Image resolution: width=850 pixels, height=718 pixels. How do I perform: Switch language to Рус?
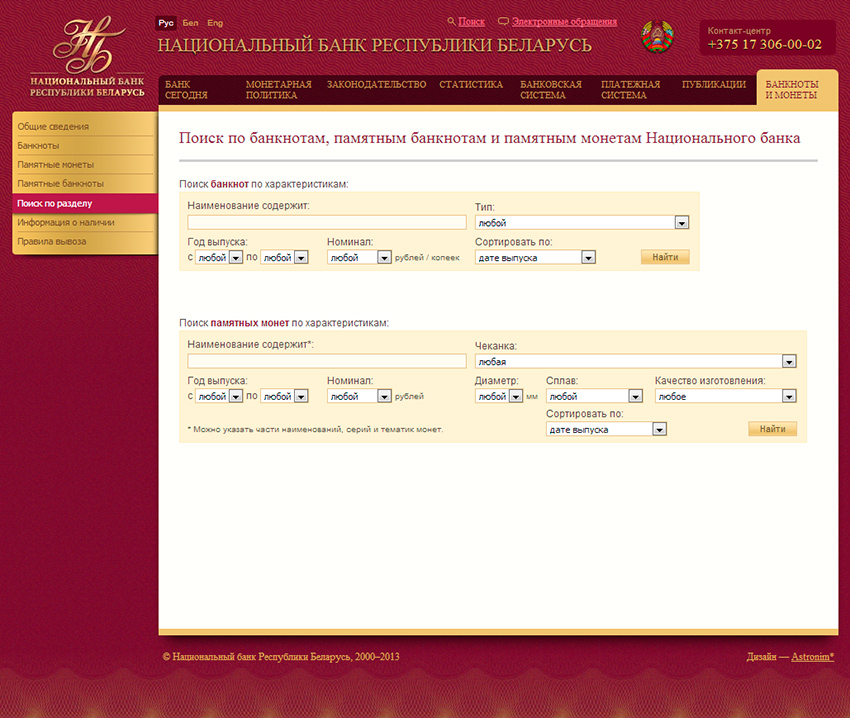(166, 23)
